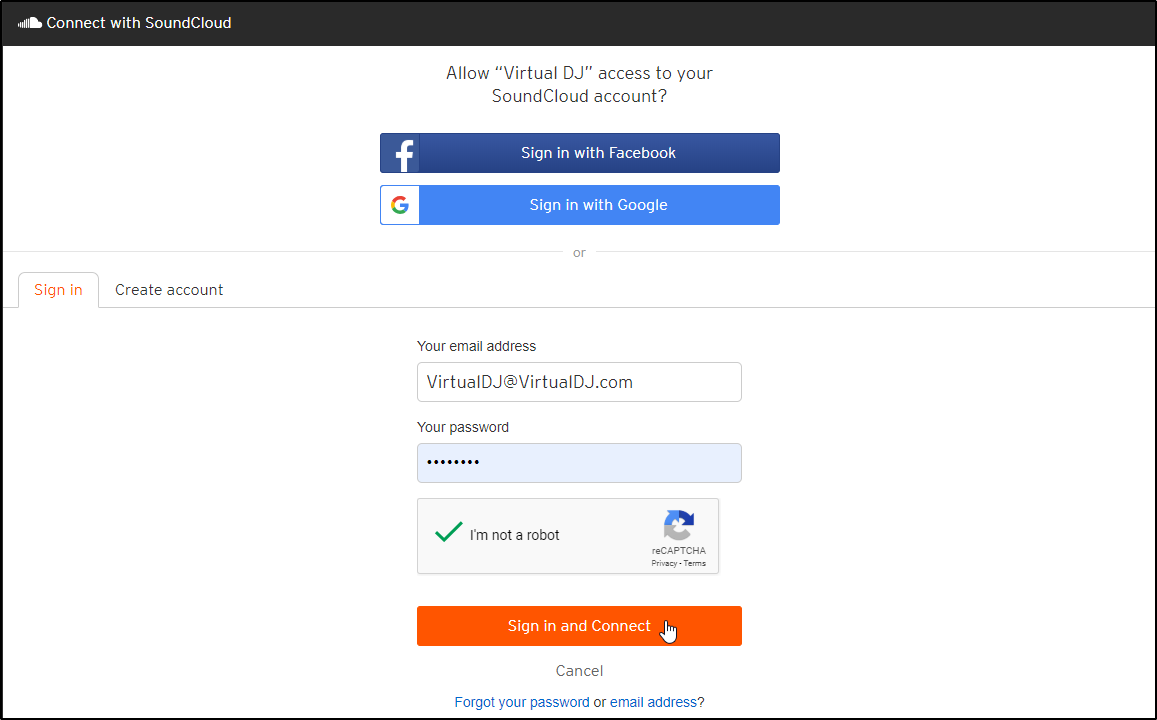
Task: Click the email address input field
Action: tap(579, 382)
